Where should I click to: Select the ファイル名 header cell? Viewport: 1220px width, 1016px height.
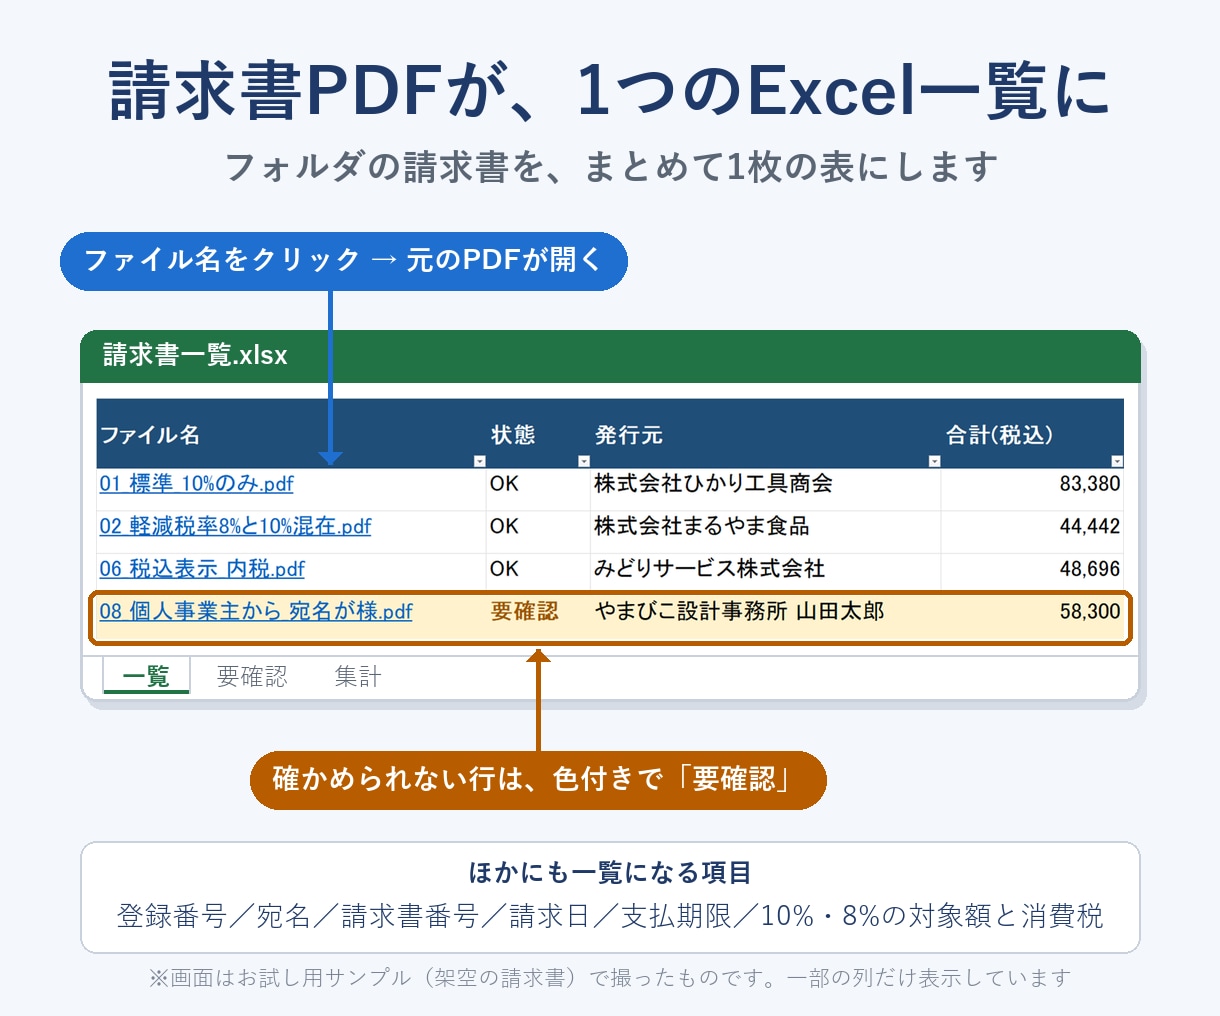(x=291, y=434)
